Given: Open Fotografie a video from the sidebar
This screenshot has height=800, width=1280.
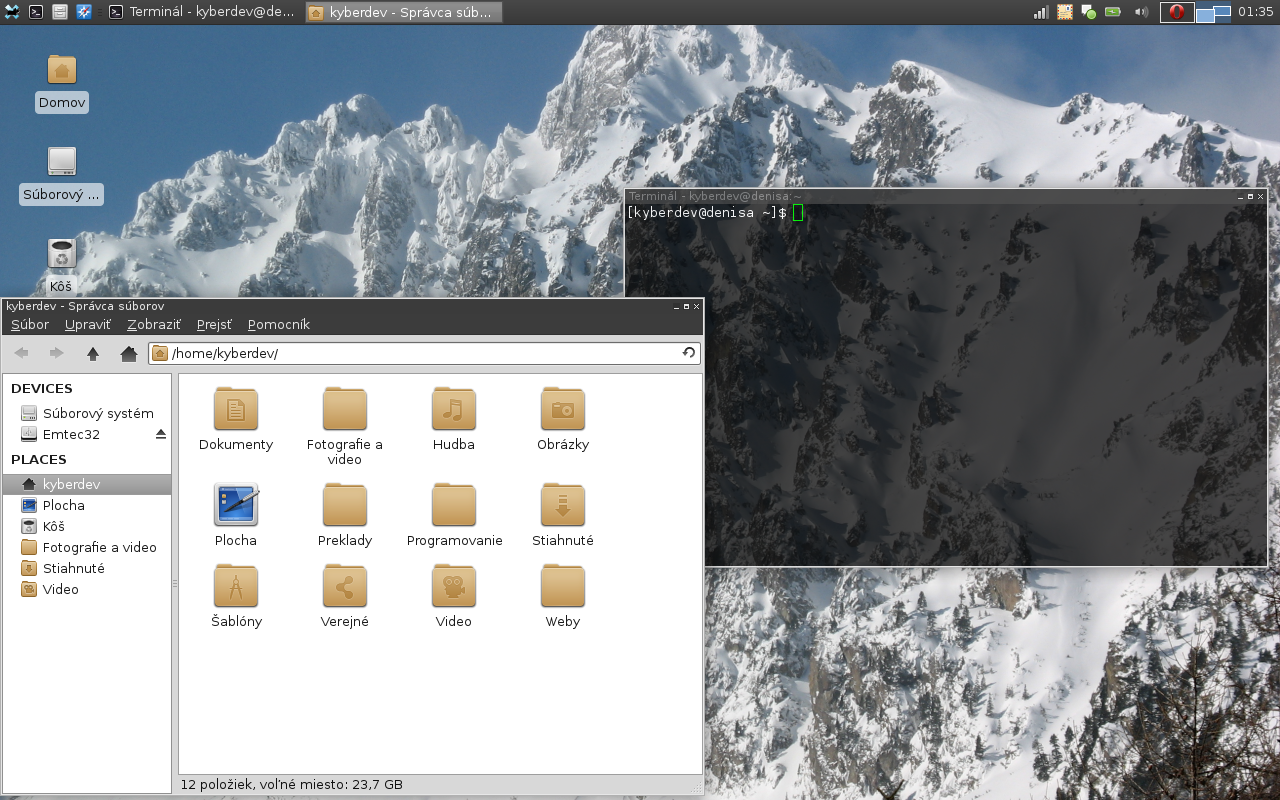Looking at the screenshot, I should (99, 547).
